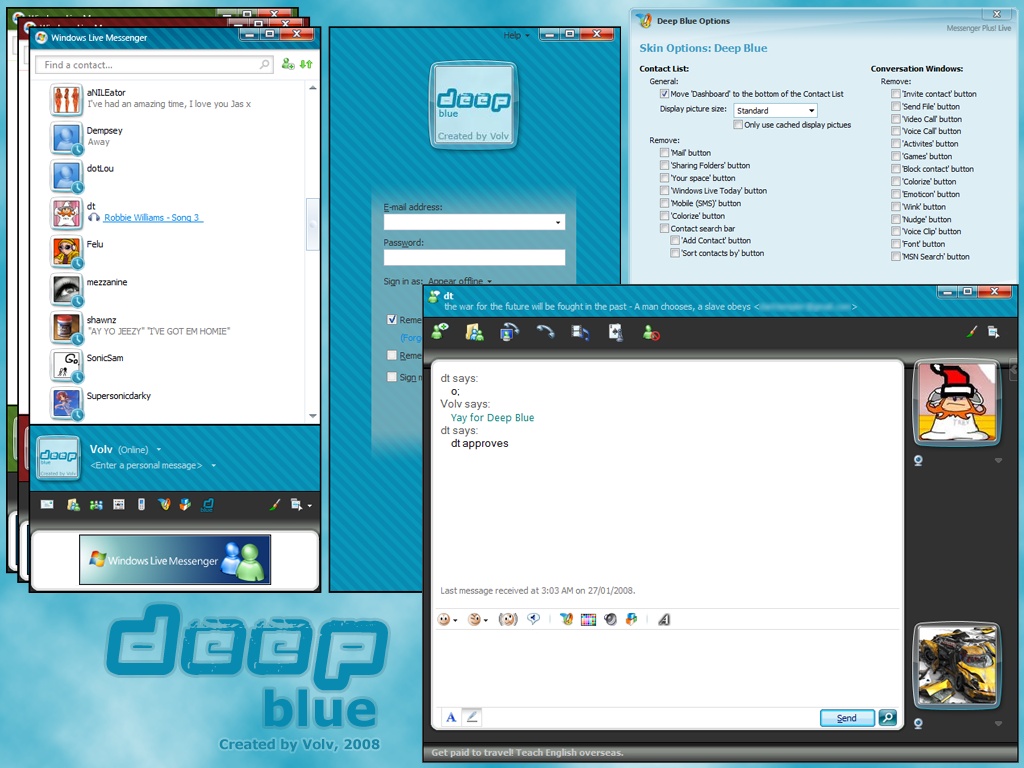Screen dimensions: 1024x768
Task: Click the magnifier search button next to Send
Action: [x=888, y=718]
